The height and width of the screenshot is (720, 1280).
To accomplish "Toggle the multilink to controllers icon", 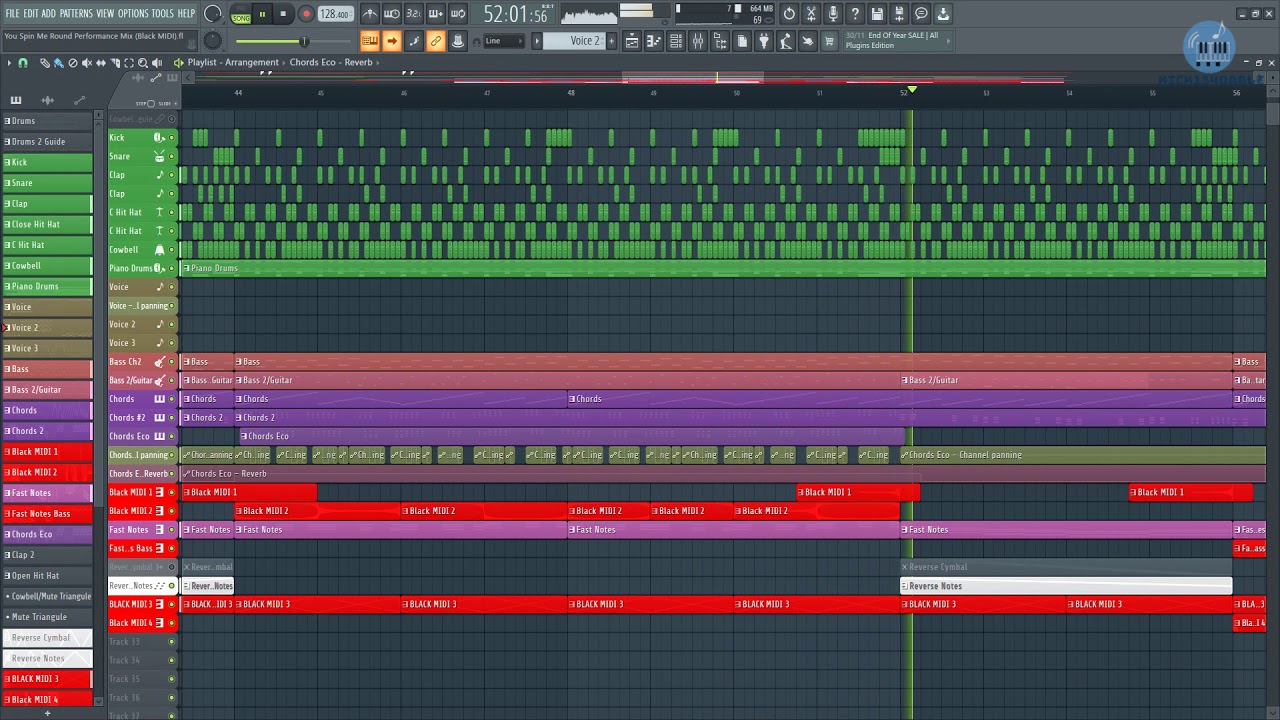I will [x=436, y=41].
